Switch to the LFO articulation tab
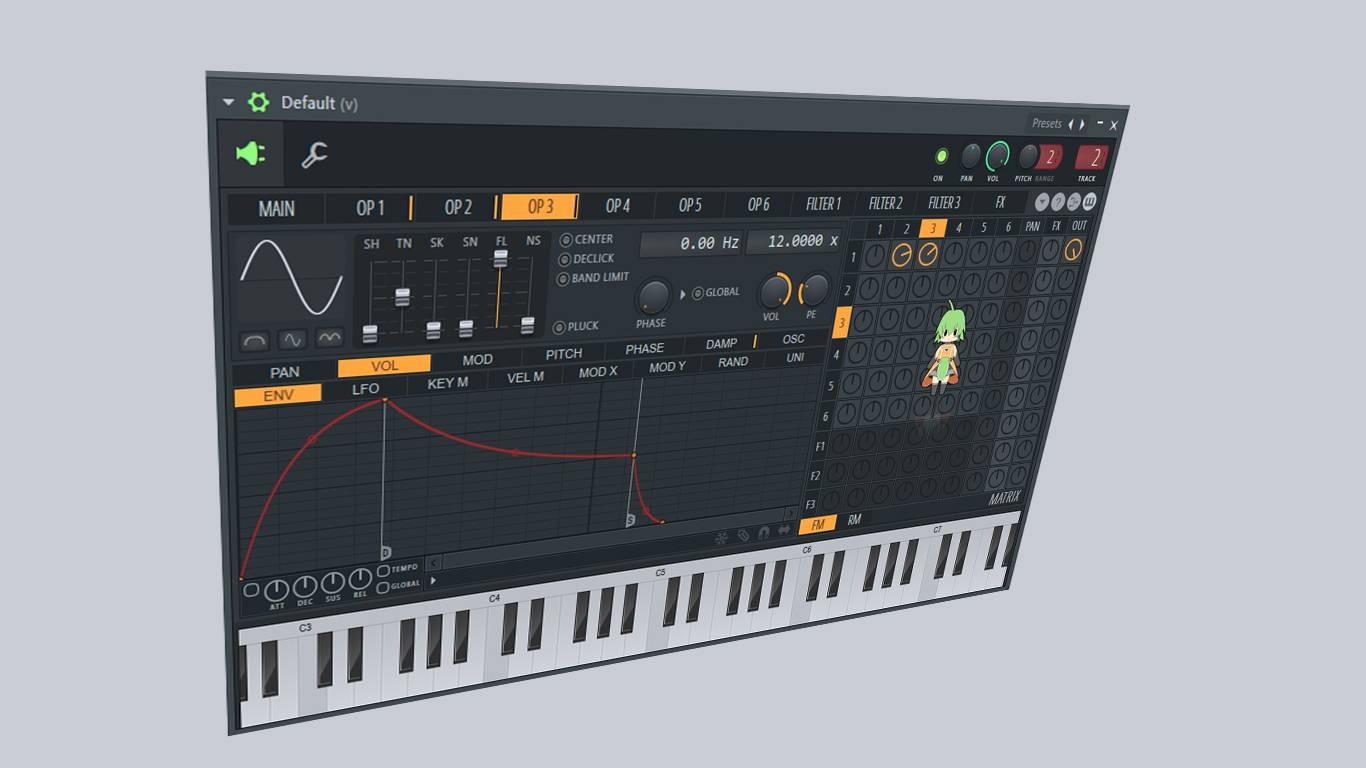This screenshot has height=768, width=1366. pos(366,389)
